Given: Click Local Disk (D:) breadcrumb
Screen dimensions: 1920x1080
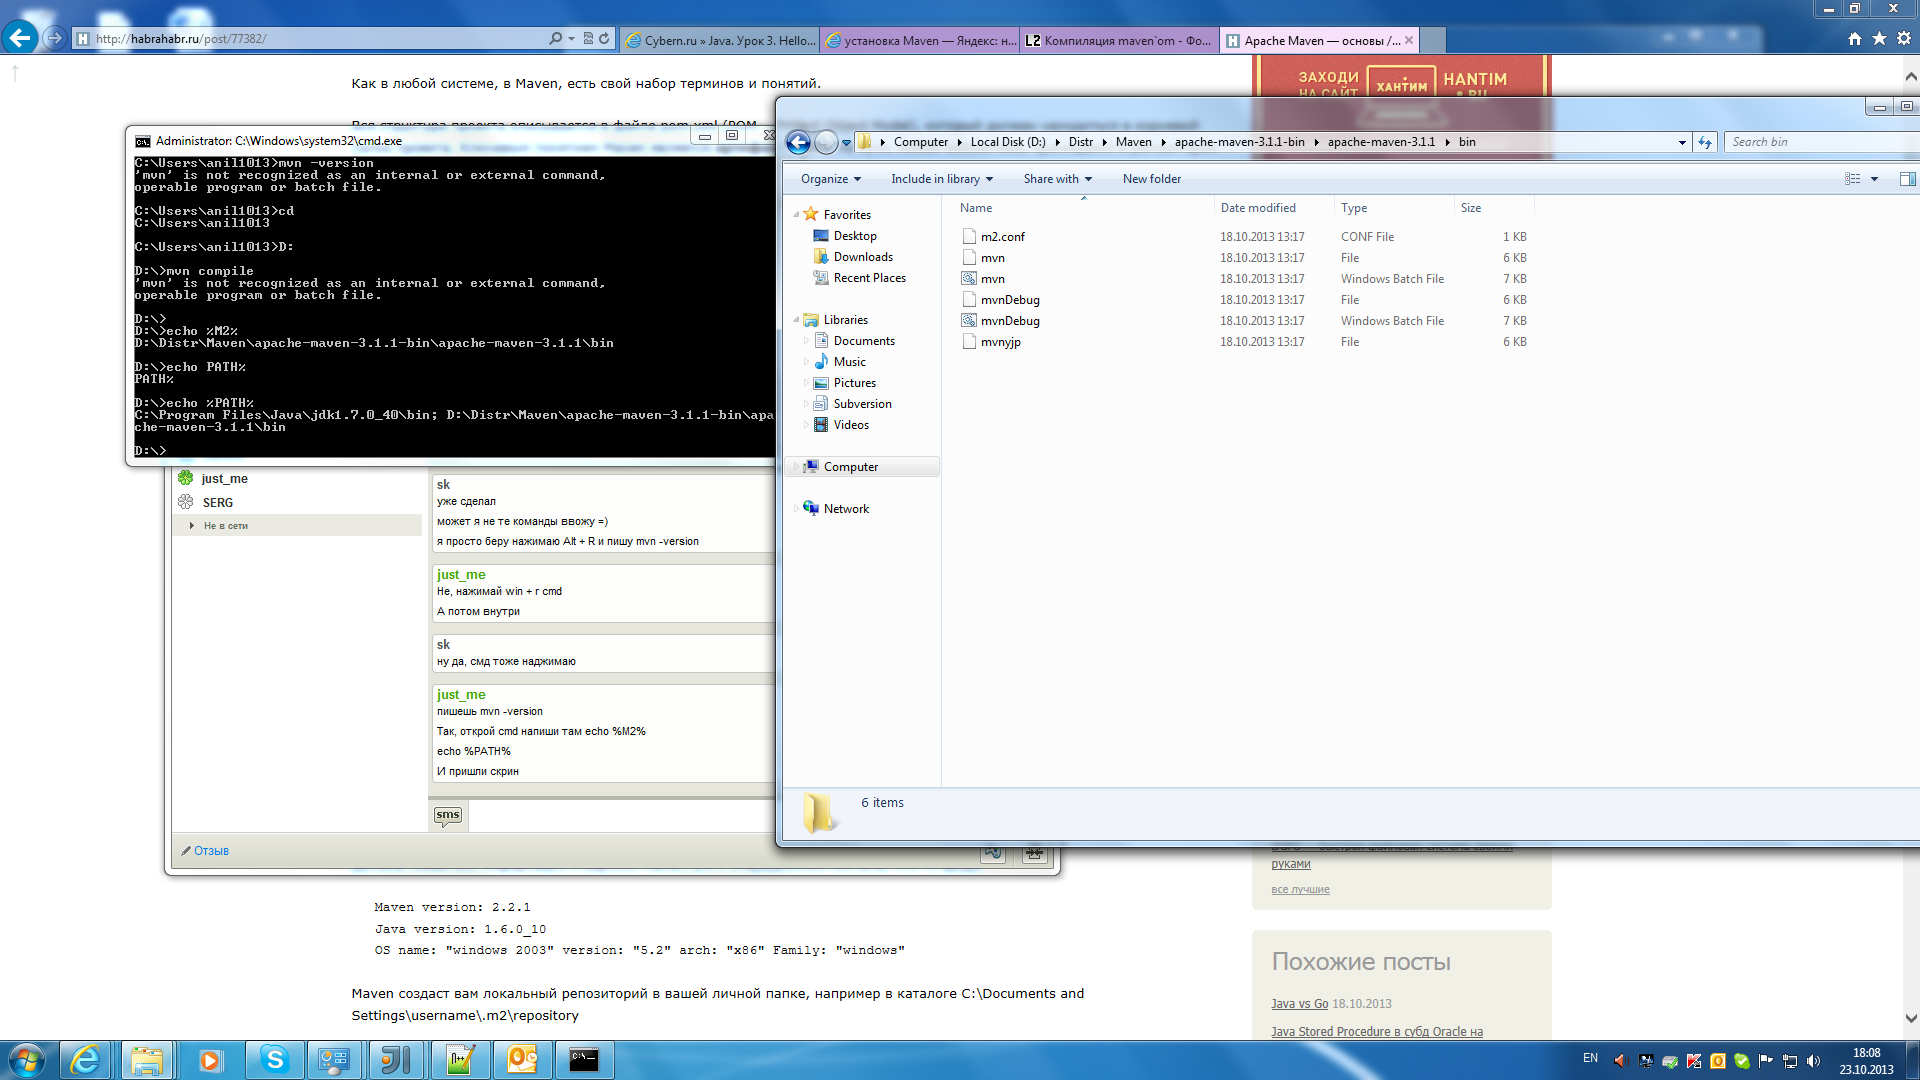Looking at the screenshot, I should [1007, 142].
